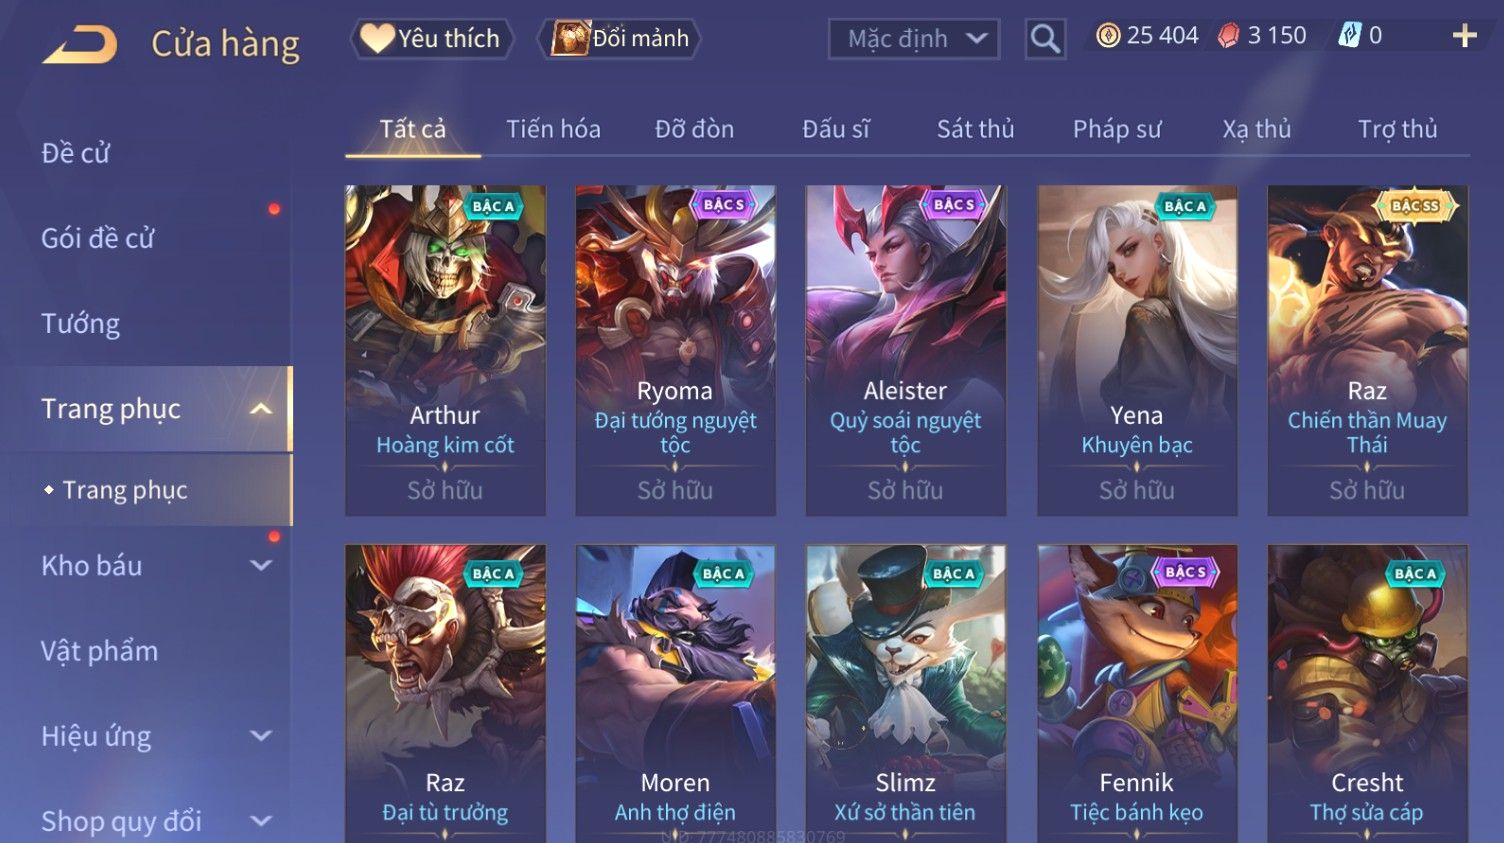
Task: Tap the gold coin currency icon
Action: coord(1108,36)
